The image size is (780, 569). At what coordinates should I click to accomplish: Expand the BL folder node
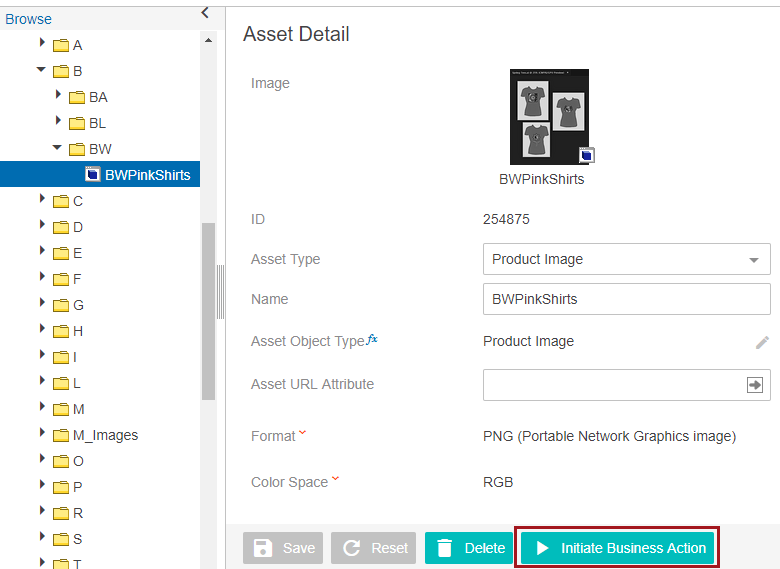coord(58,122)
